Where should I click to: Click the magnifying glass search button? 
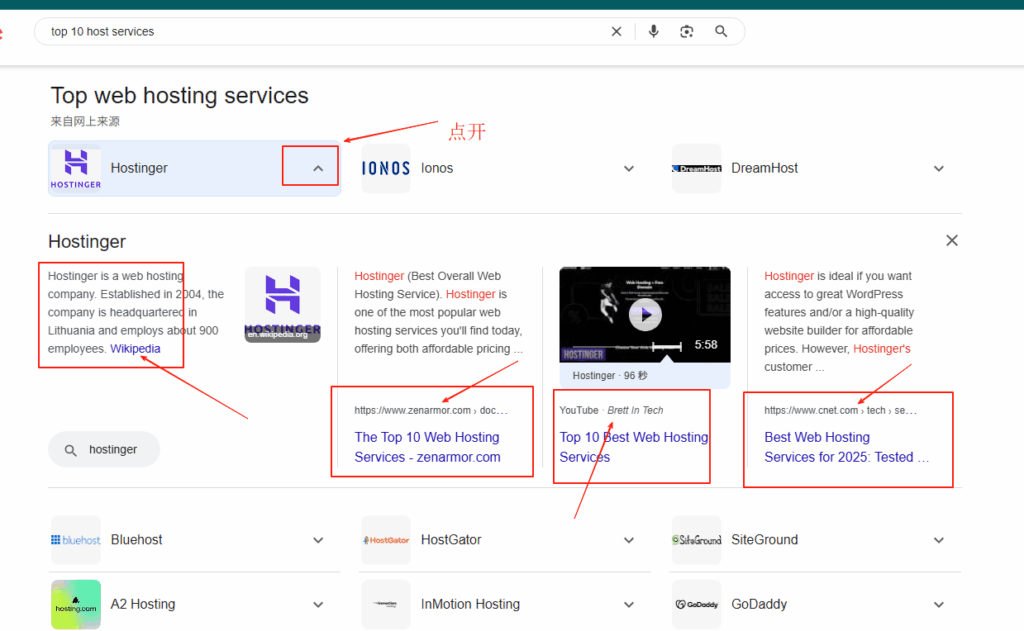(x=721, y=32)
